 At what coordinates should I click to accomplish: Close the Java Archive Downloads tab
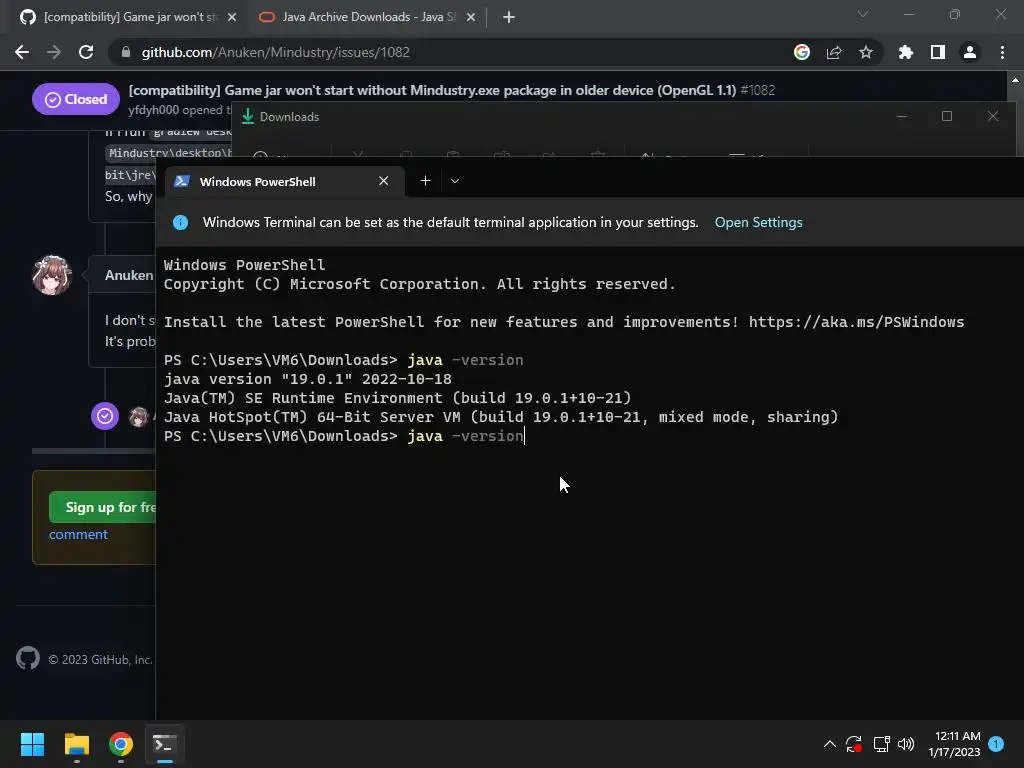tap(471, 17)
